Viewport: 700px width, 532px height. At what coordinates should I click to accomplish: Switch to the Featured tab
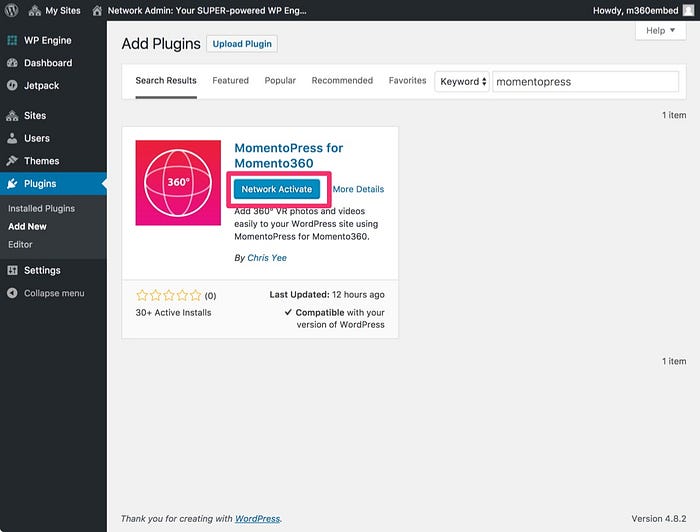tap(230, 81)
